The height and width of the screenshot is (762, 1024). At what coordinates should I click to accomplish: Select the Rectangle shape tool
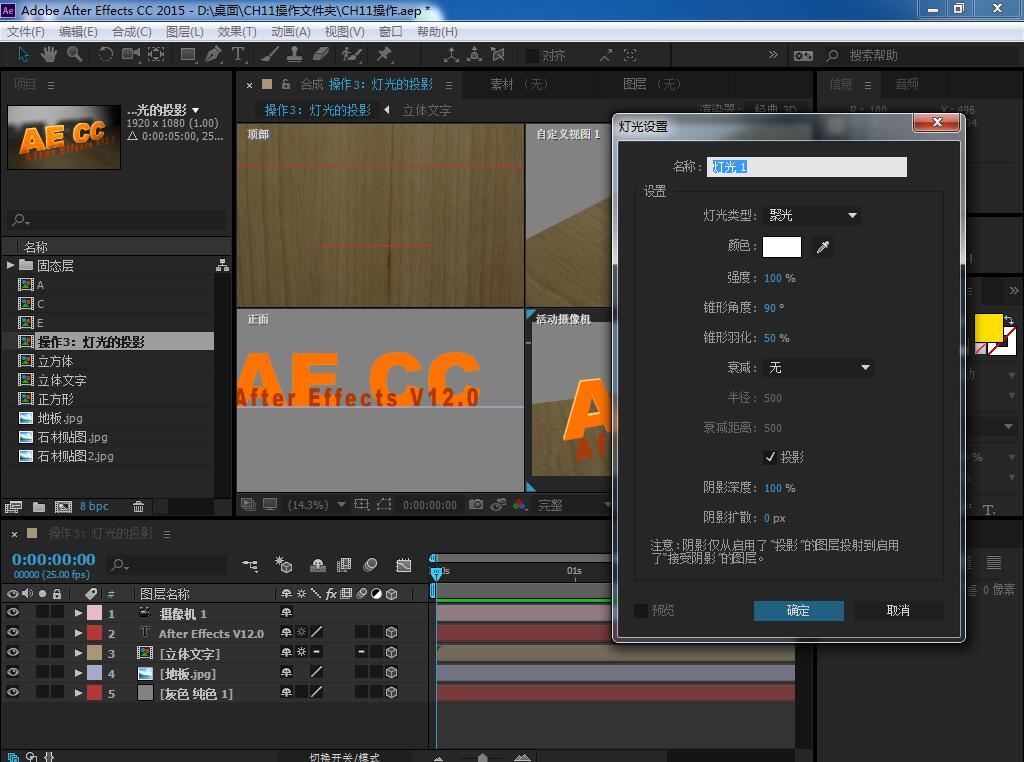pos(188,55)
